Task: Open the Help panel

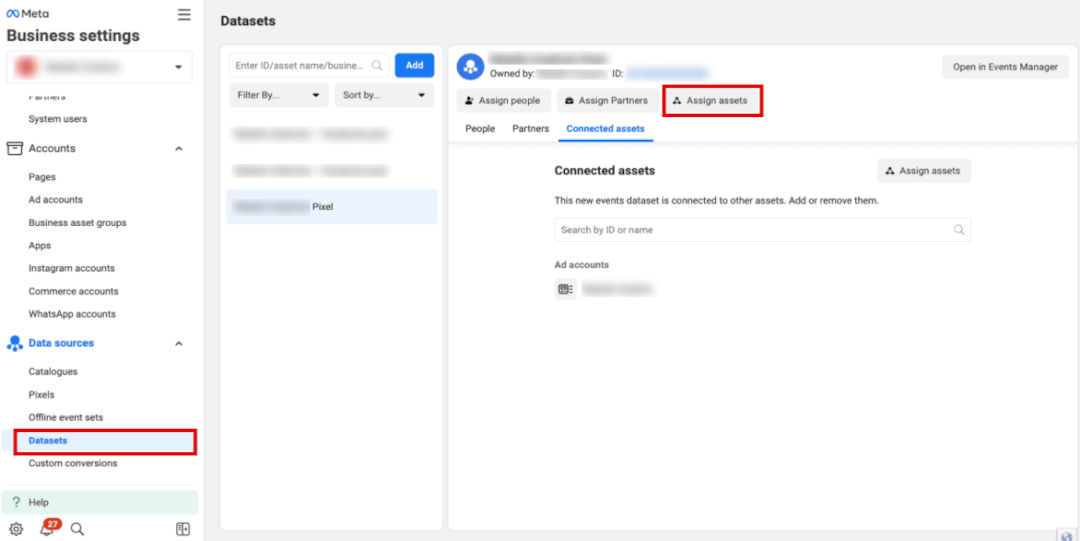Action: pos(100,502)
